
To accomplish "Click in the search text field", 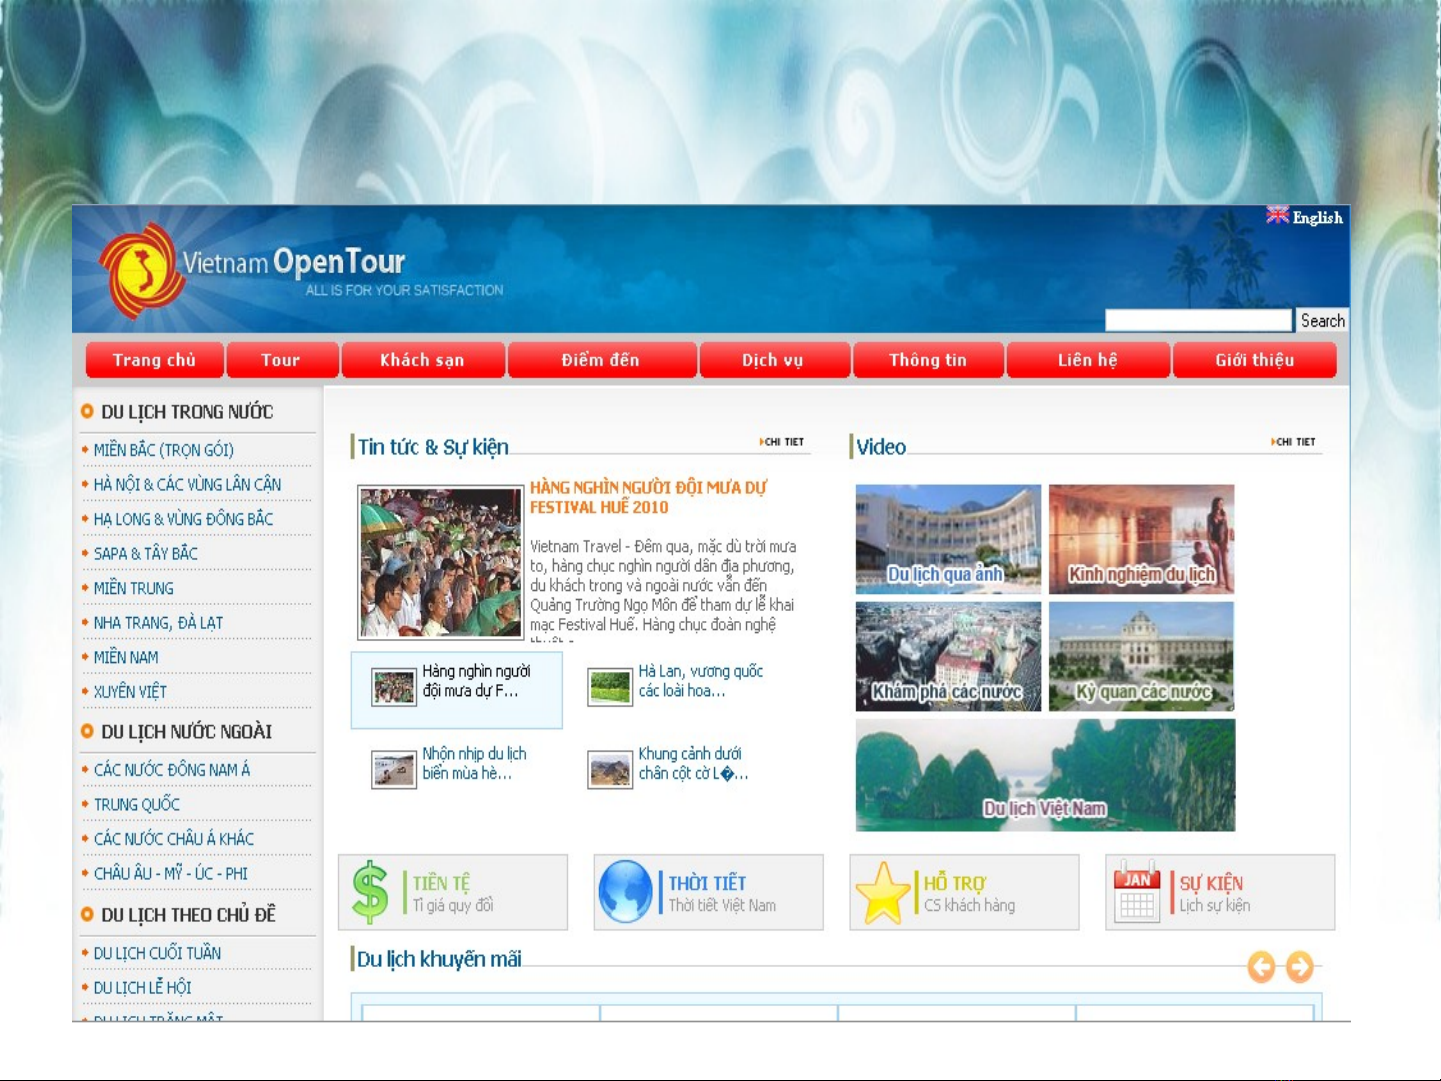I will 1198,321.
